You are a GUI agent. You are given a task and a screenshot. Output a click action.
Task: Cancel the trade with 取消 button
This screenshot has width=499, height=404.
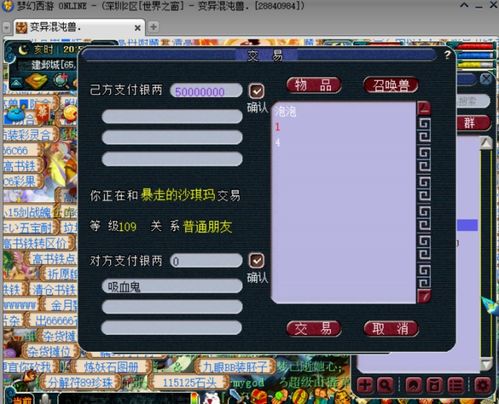[391, 329]
